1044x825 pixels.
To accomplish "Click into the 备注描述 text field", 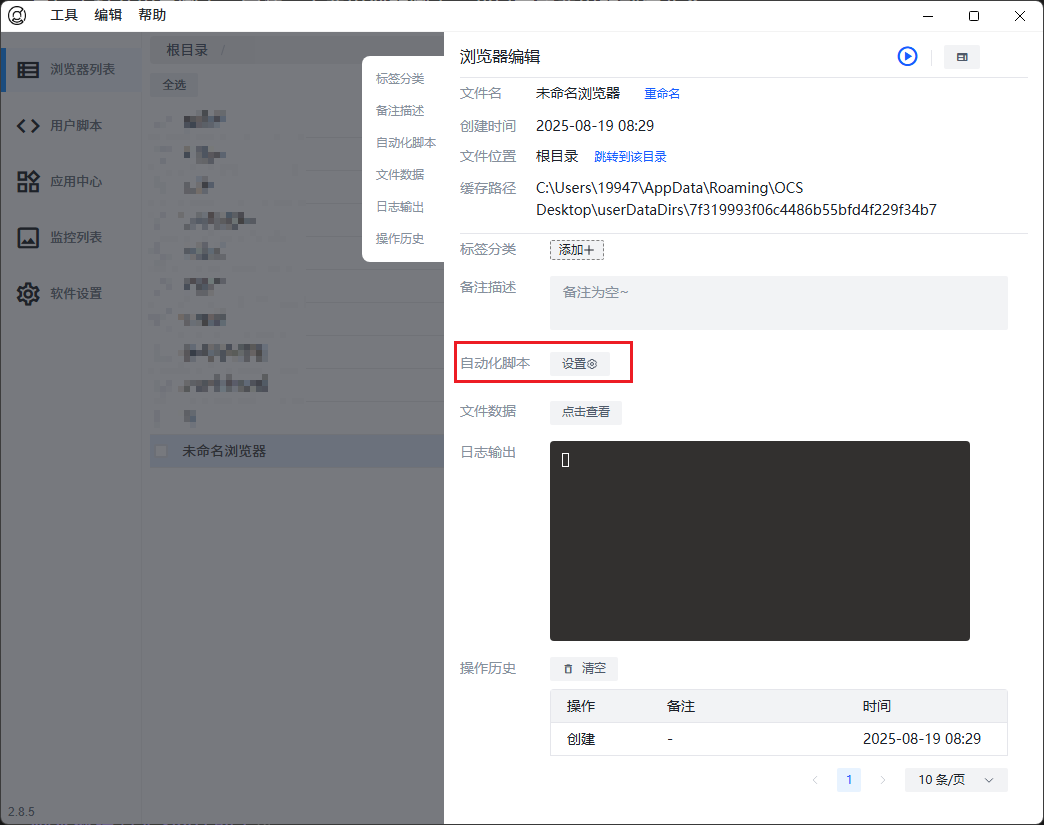I will 778,303.
